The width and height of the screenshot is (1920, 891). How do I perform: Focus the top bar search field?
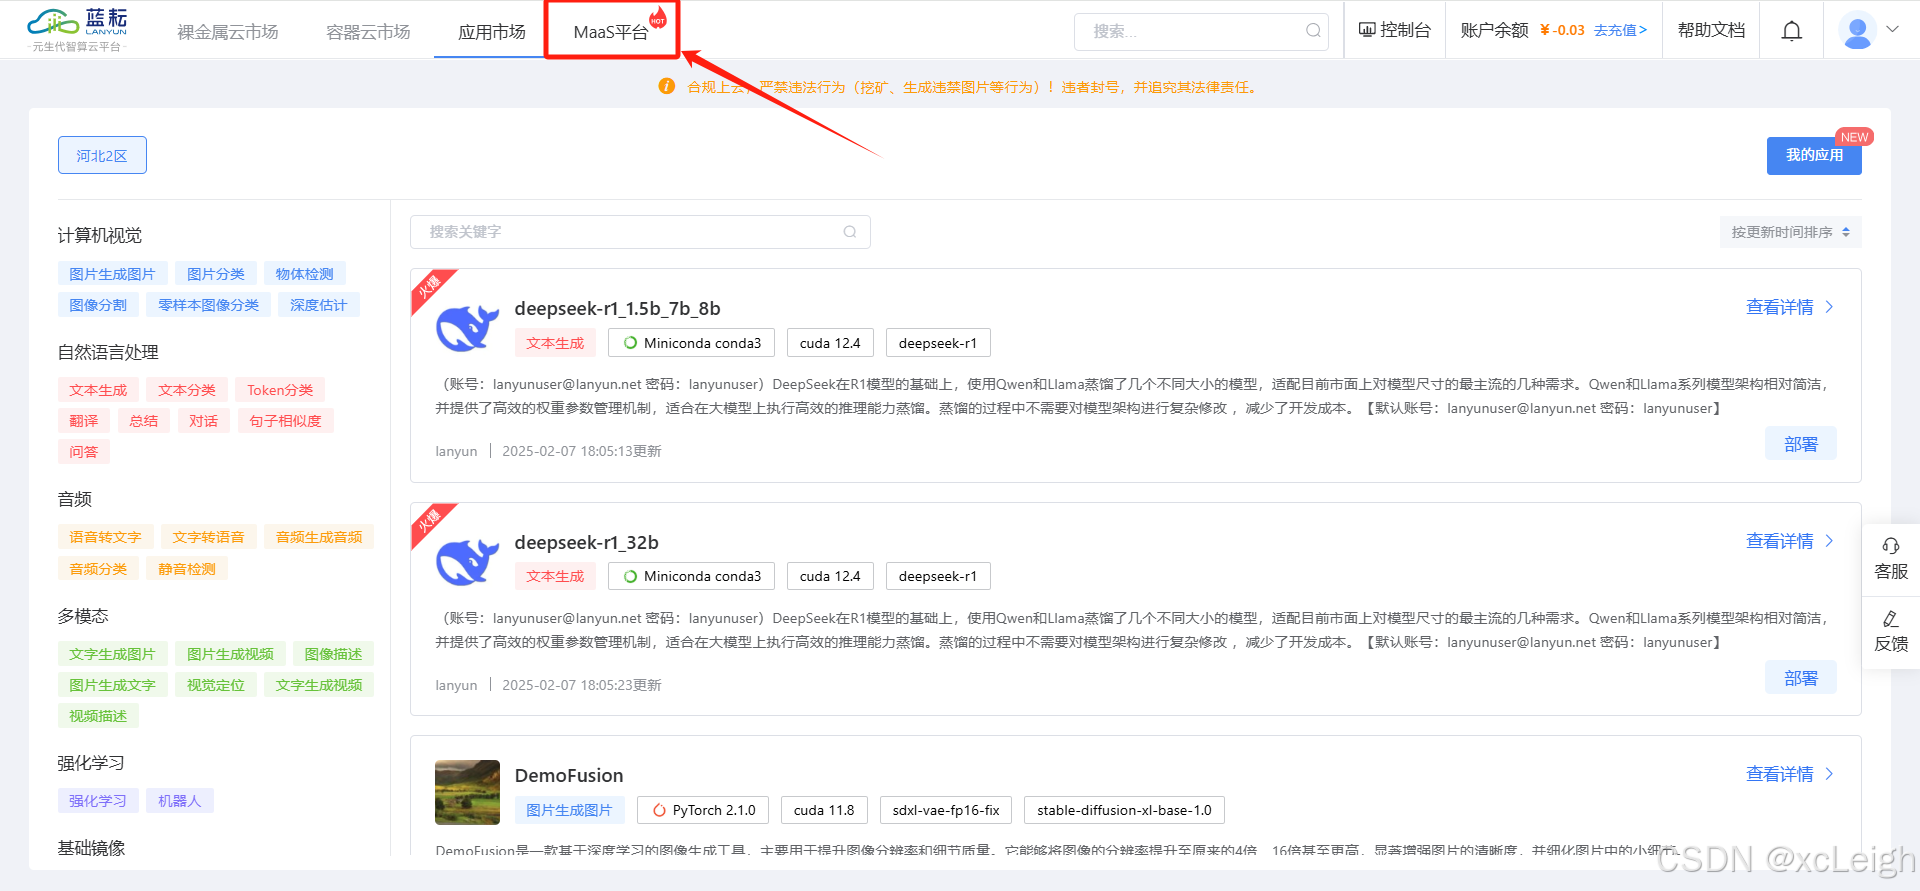[x=1201, y=31]
